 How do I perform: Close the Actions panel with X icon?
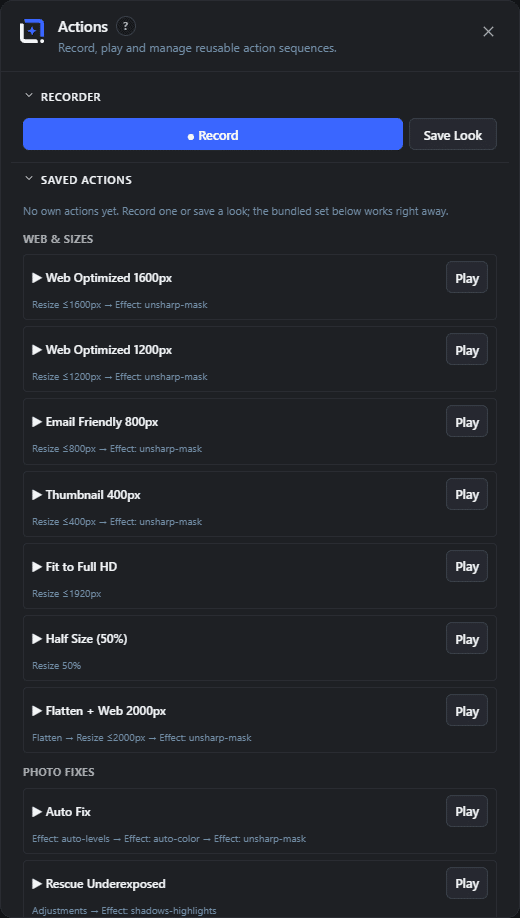pyautogui.click(x=488, y=32)
